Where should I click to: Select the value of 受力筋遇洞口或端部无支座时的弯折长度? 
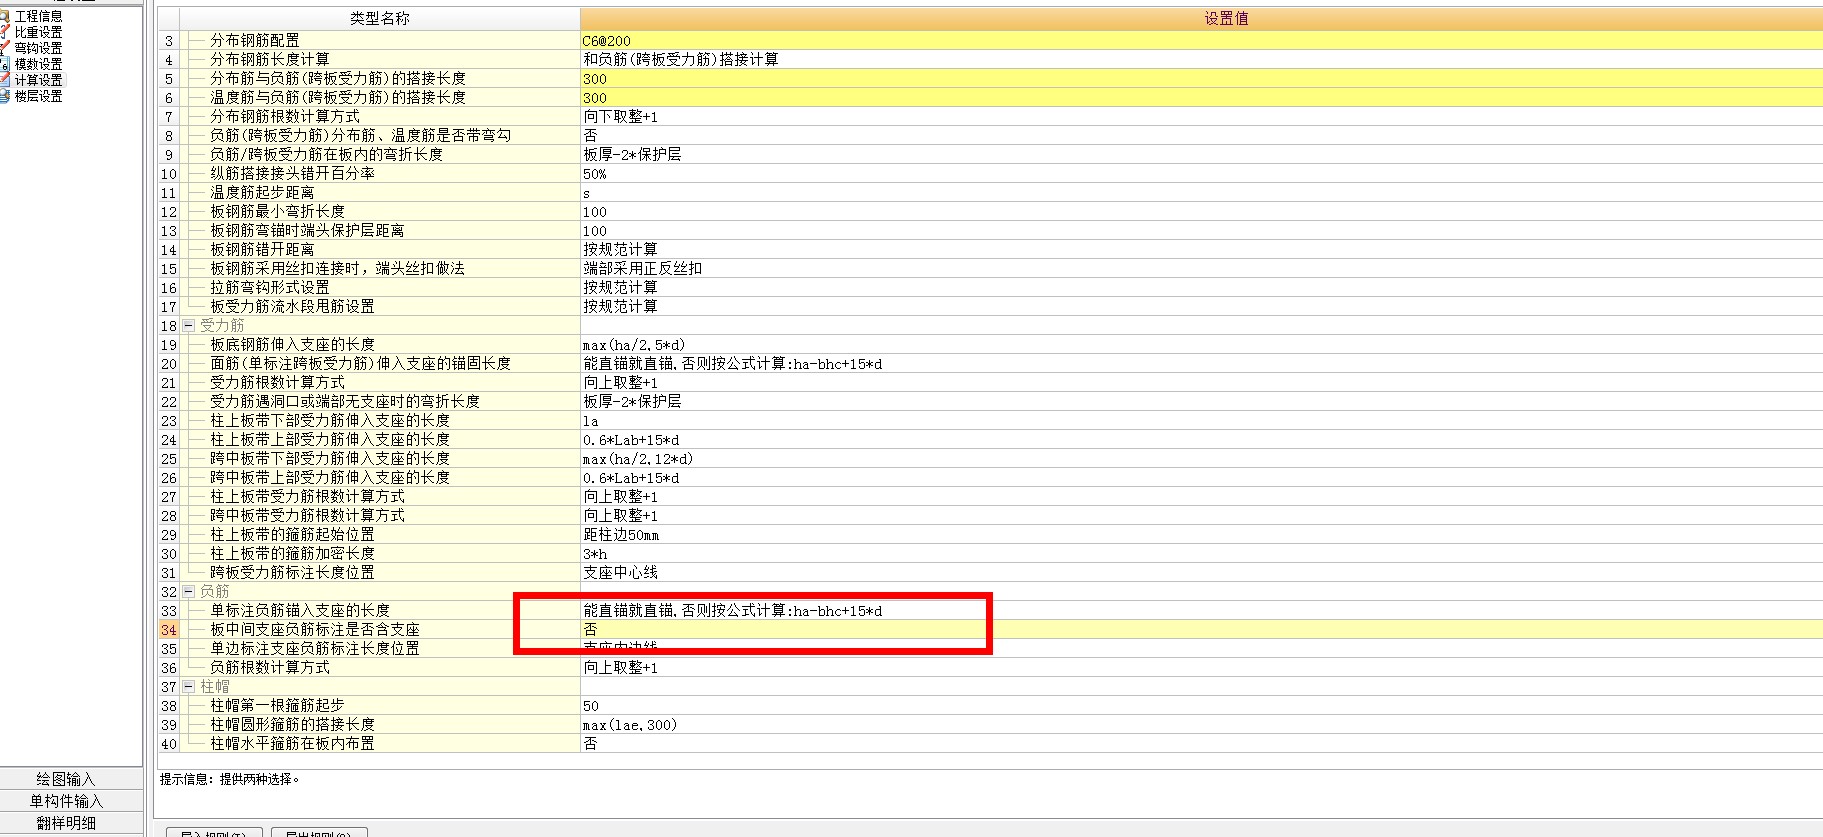pyautogui.click(x=1201, y=402)
